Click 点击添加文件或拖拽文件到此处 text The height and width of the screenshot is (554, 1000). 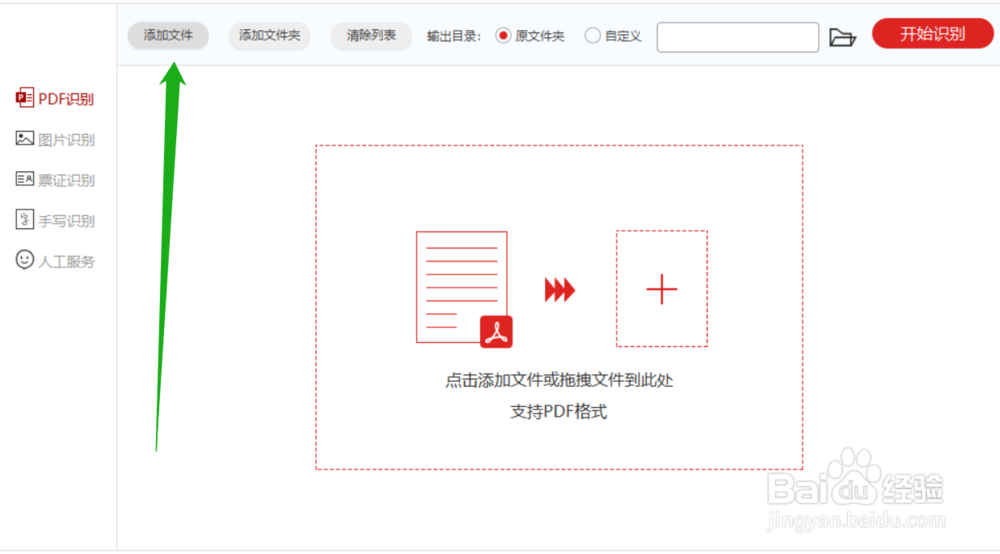[559, 381]
